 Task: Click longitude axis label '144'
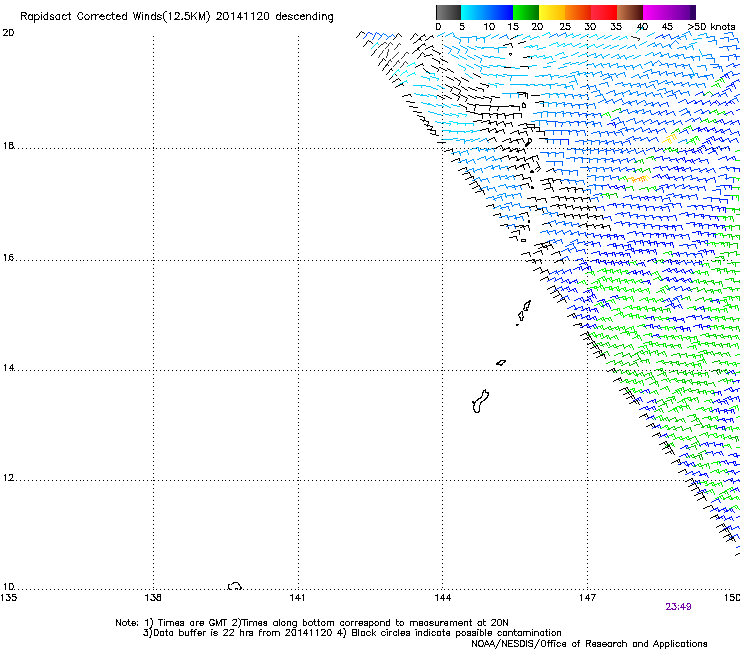[443, 598]
